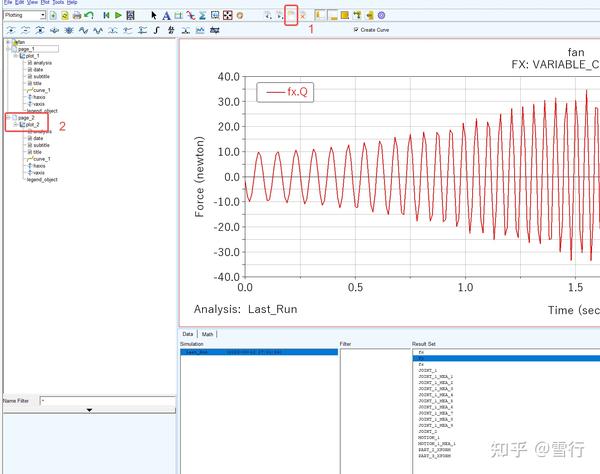
Task: Open the File menu
Action: point(8,3)
